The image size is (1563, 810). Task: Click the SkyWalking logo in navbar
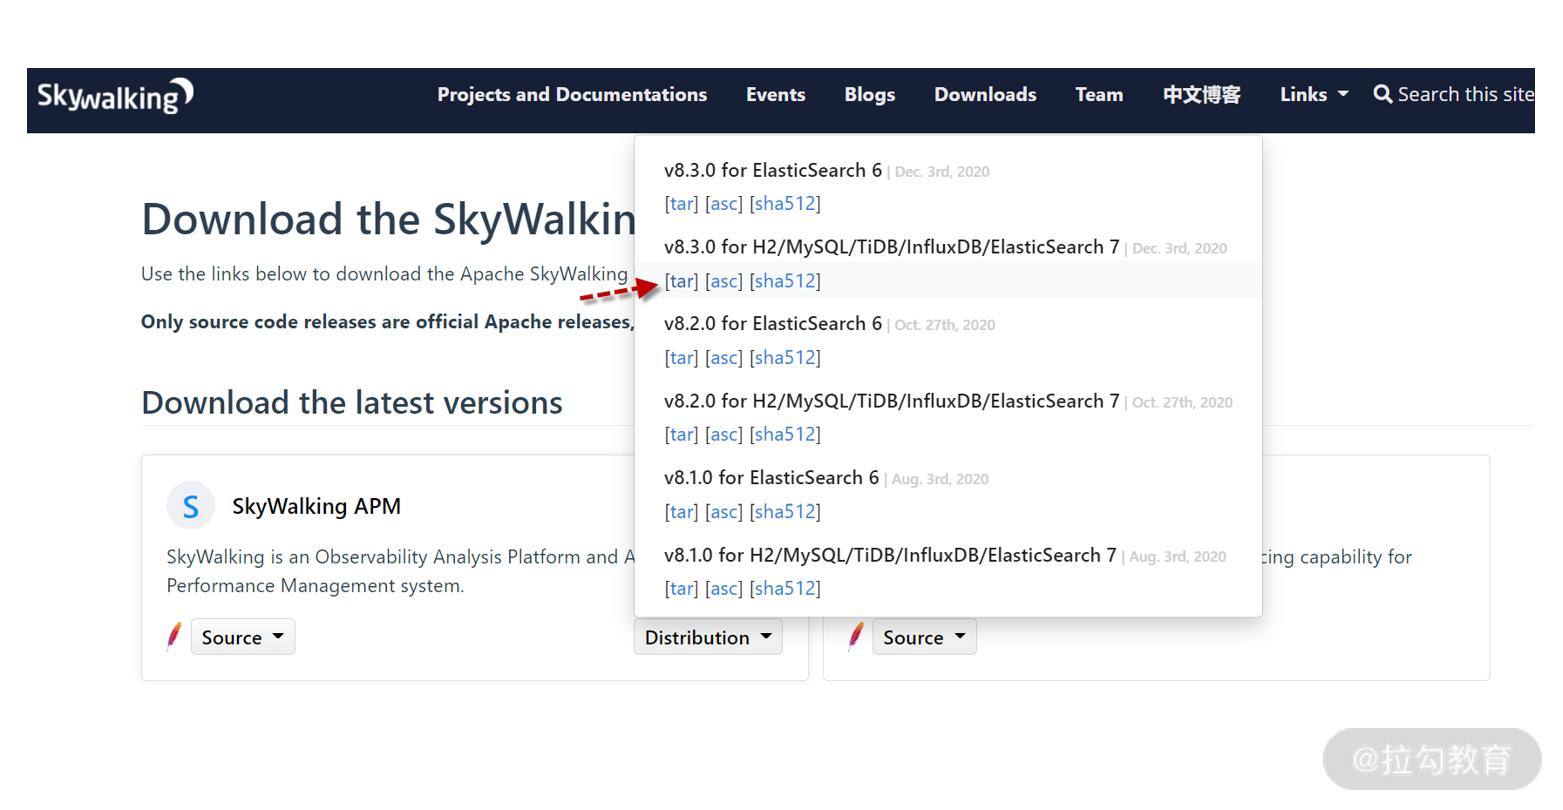pyautogui.click(x=115, y=96)
